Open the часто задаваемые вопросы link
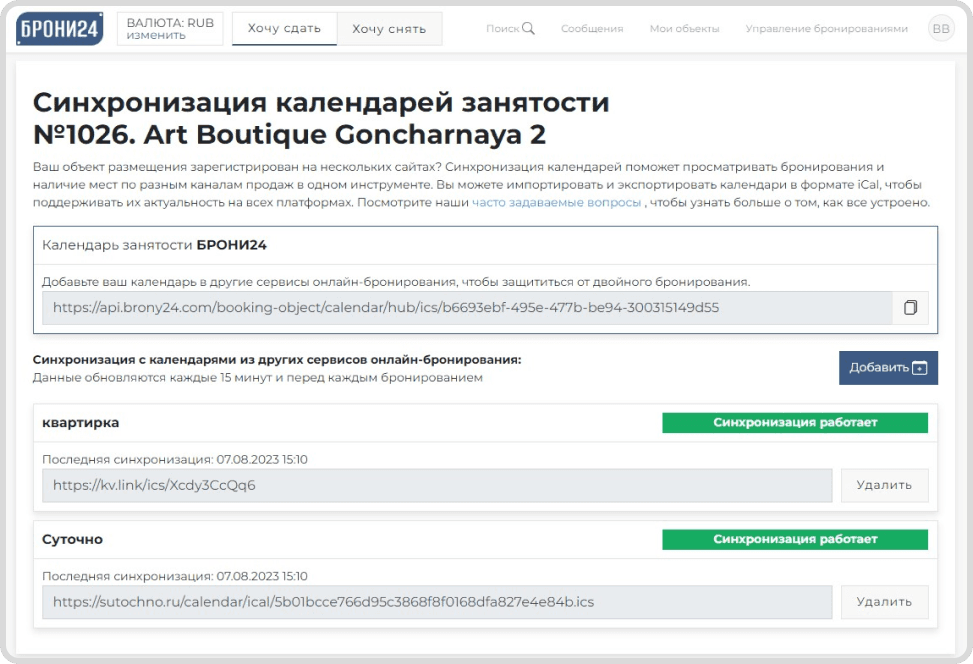This screenshot has height=664, width=973. click(x=556, y=202)
